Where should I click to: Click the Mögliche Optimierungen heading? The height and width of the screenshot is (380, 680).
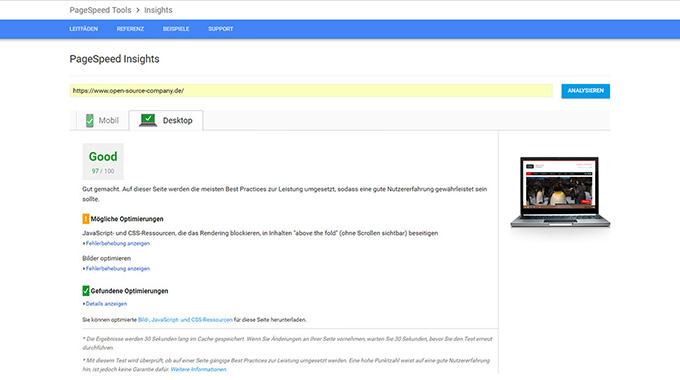pos(127,219)
